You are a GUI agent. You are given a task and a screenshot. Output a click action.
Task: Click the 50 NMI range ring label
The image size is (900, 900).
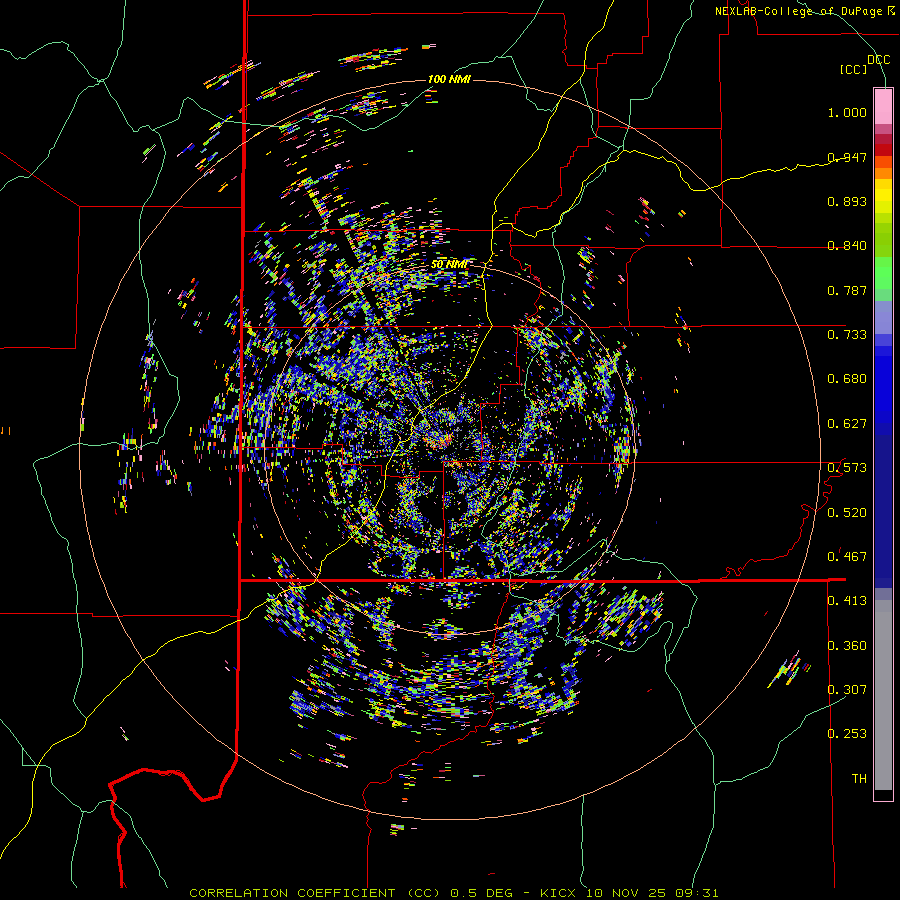coord(449,264)
